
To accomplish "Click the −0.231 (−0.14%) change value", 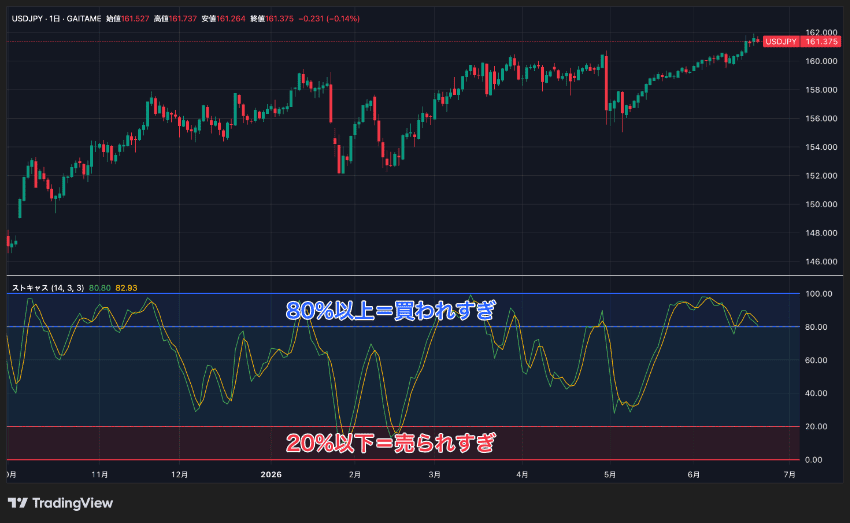I will tap(329, 18).
